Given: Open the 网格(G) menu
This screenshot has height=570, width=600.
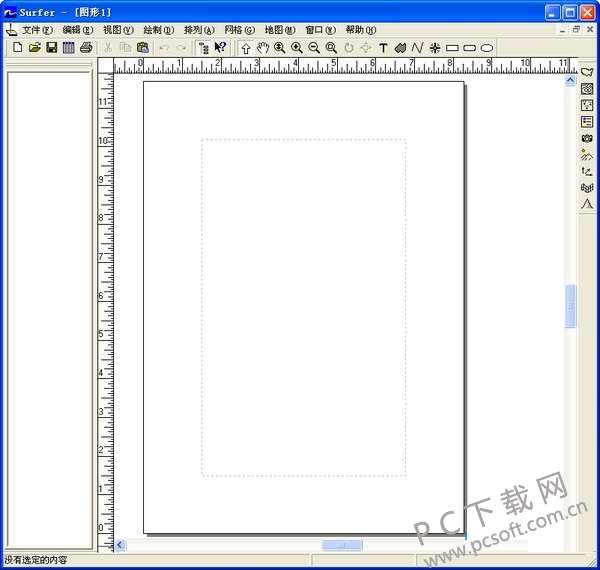Looking at the screenshot, I should pyautogui.click(x=240, y=30).
